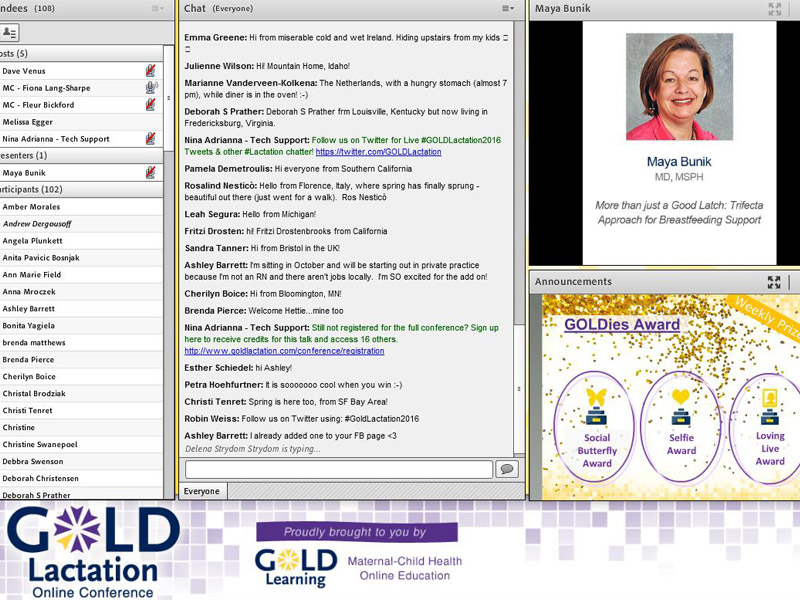Click the GOLD Lactation Online Conference logo
Viewport: 800px width, 600px height.
coord(93,552)
